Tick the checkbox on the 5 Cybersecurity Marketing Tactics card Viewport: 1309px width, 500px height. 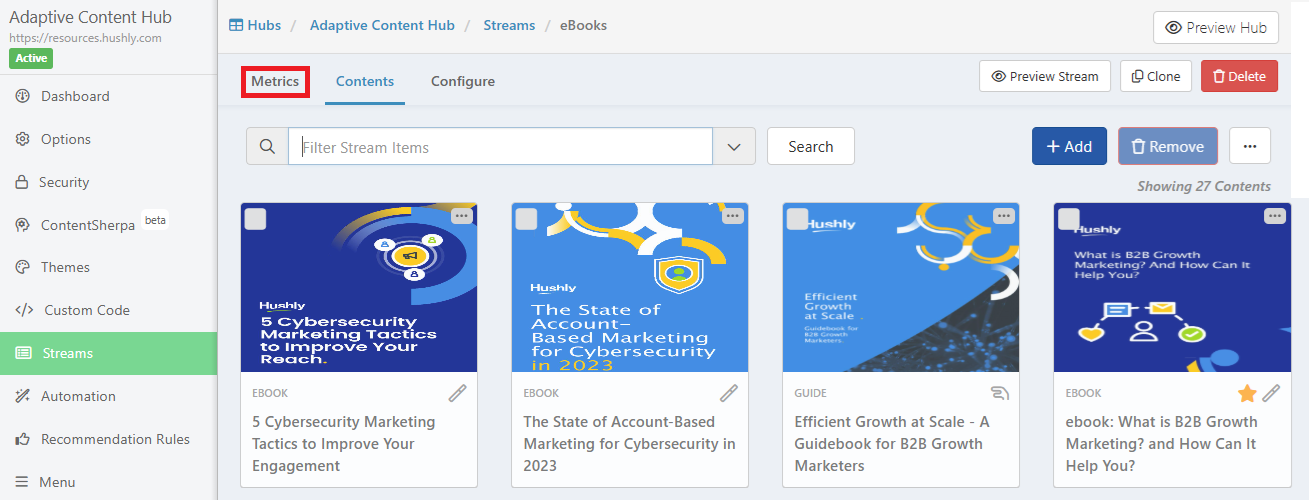255,219
